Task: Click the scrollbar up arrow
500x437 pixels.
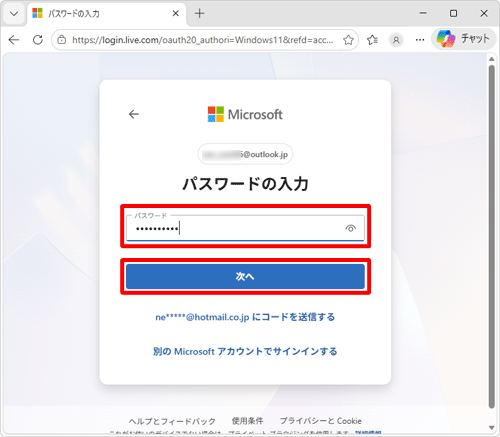Action: point(492,59)
